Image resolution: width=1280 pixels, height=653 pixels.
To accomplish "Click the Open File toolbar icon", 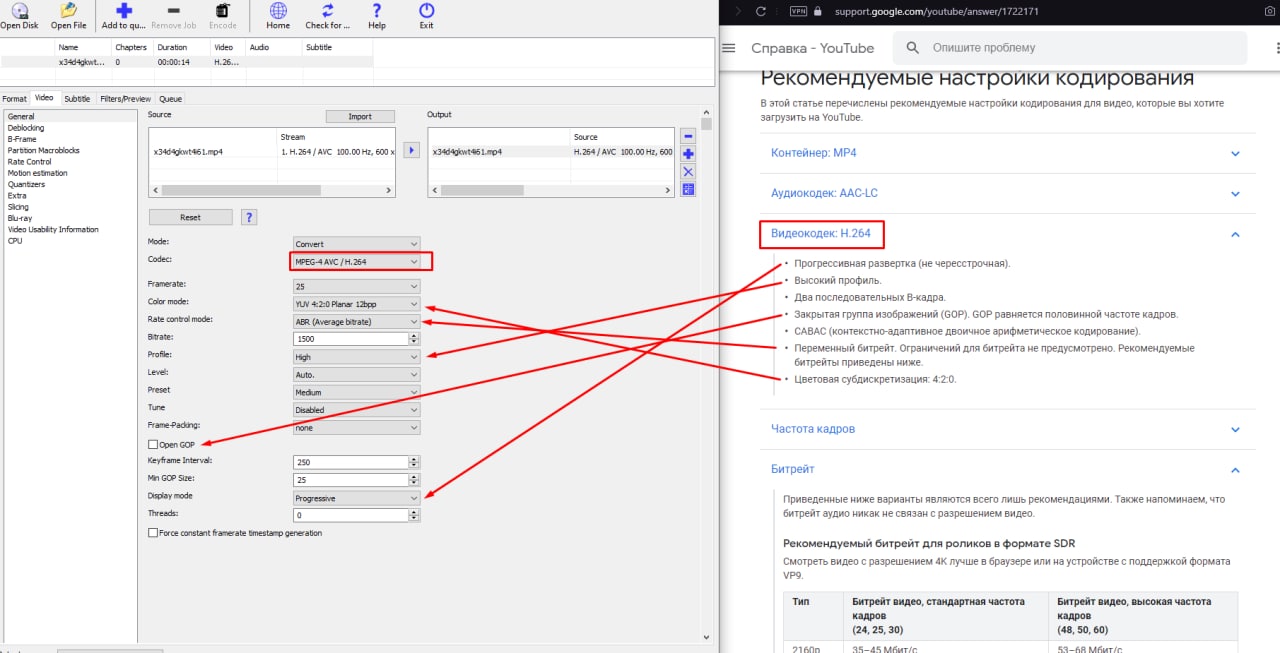I will [68, 11].
